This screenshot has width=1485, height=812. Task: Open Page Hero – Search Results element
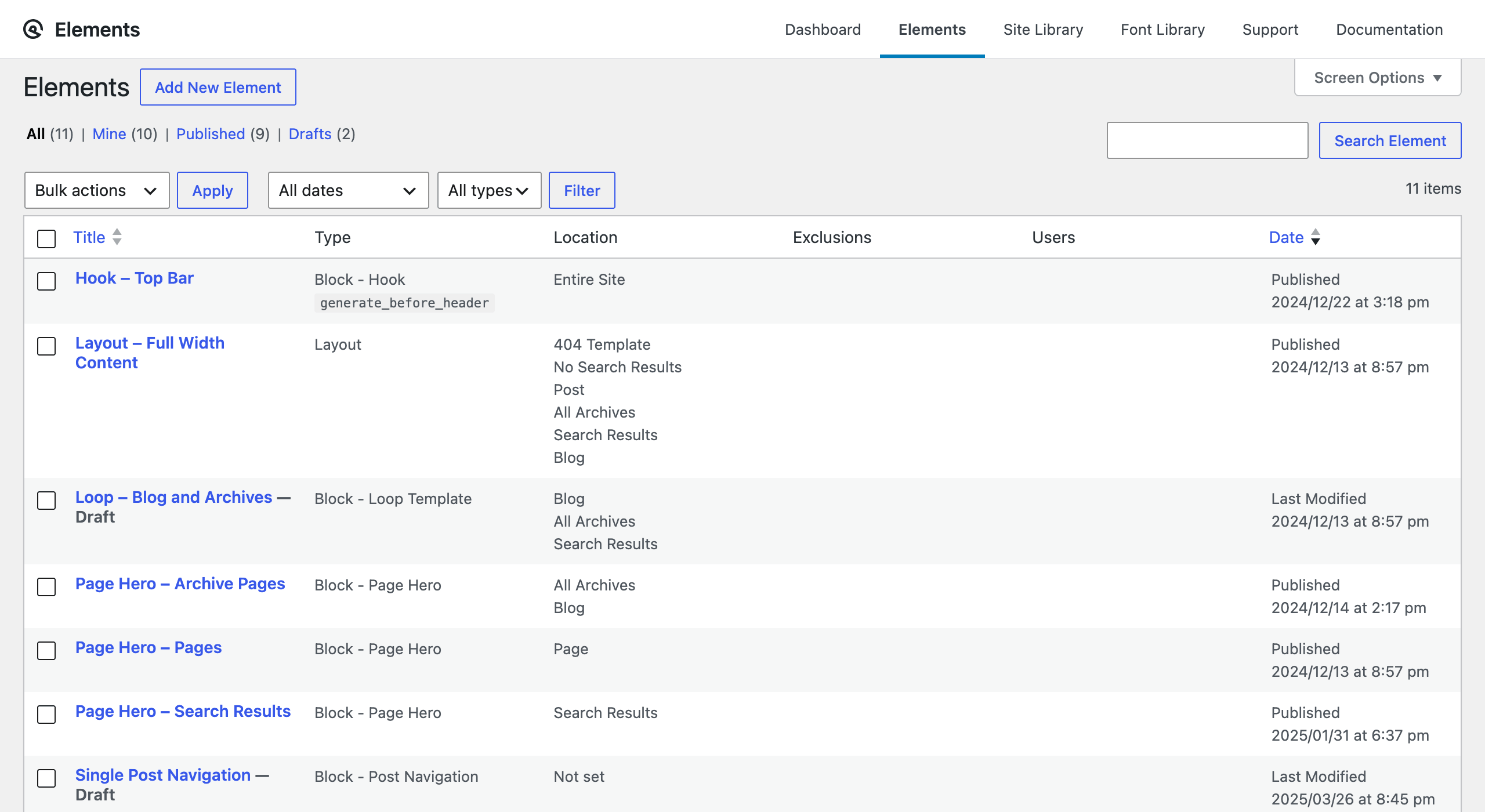pos(183,712)
